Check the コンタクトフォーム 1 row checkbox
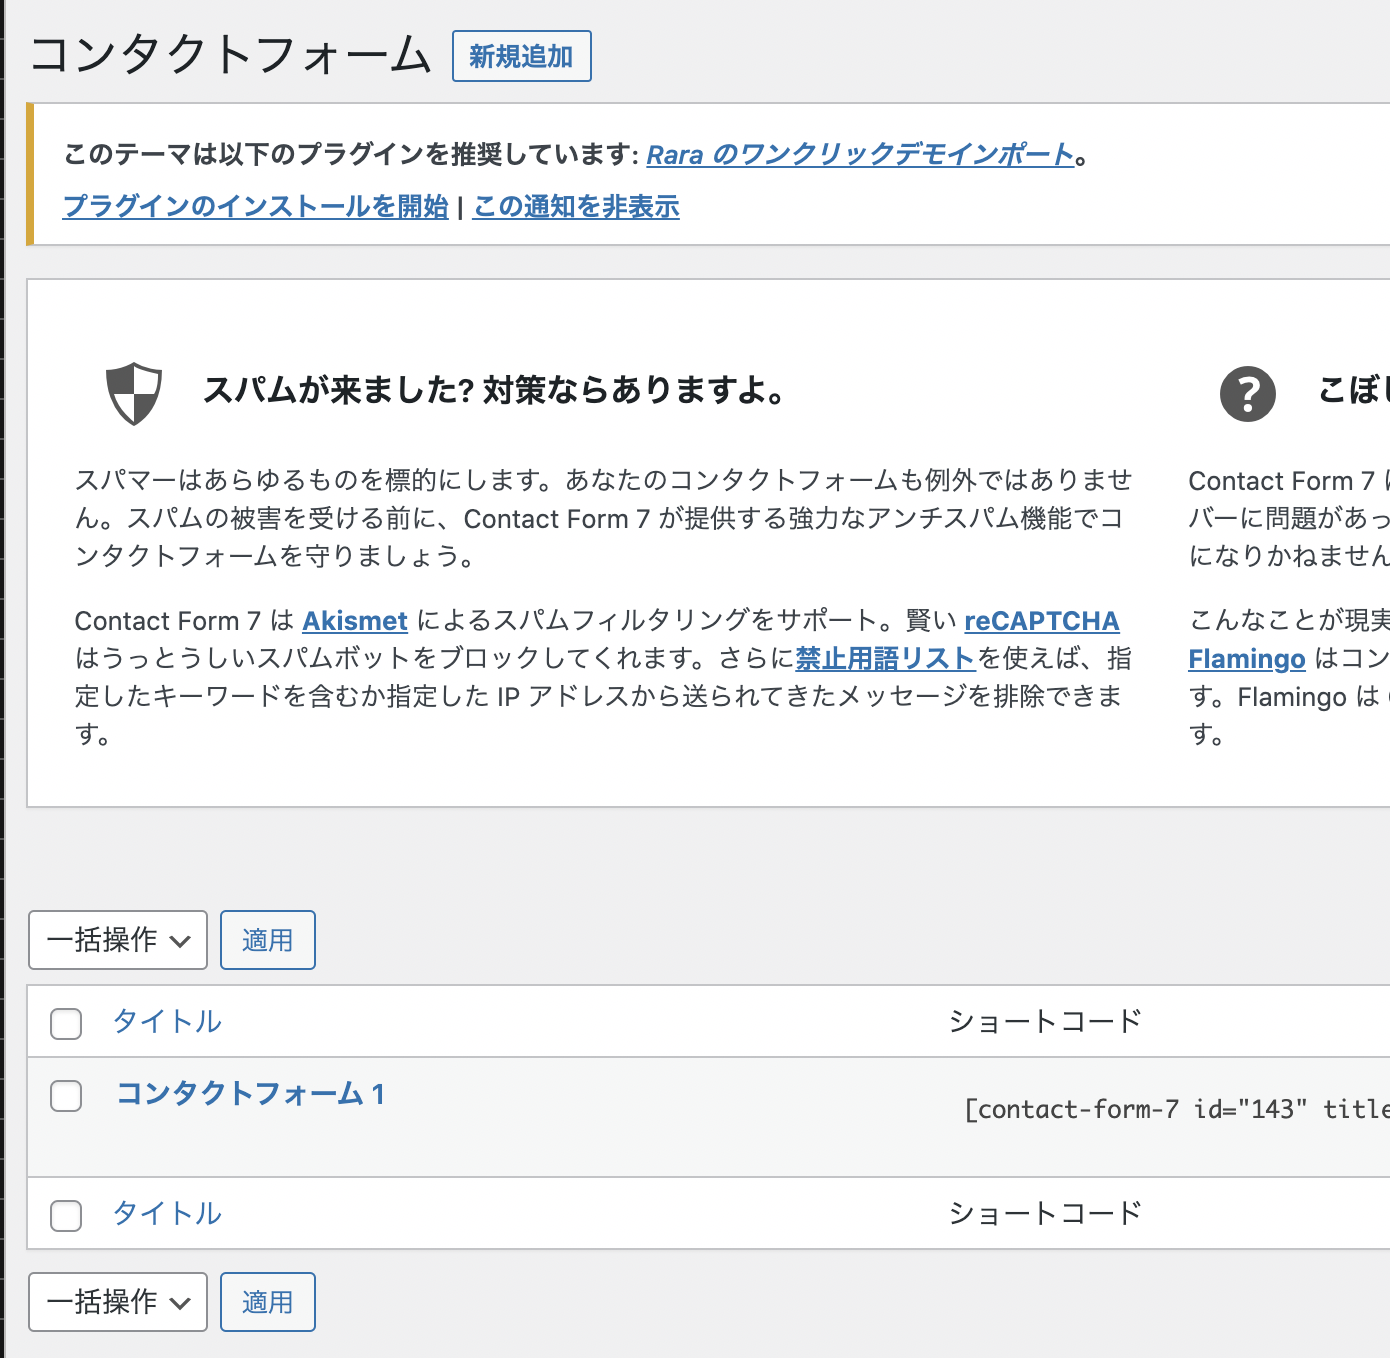The image size is (1390, 1358). pos(66,1095)
